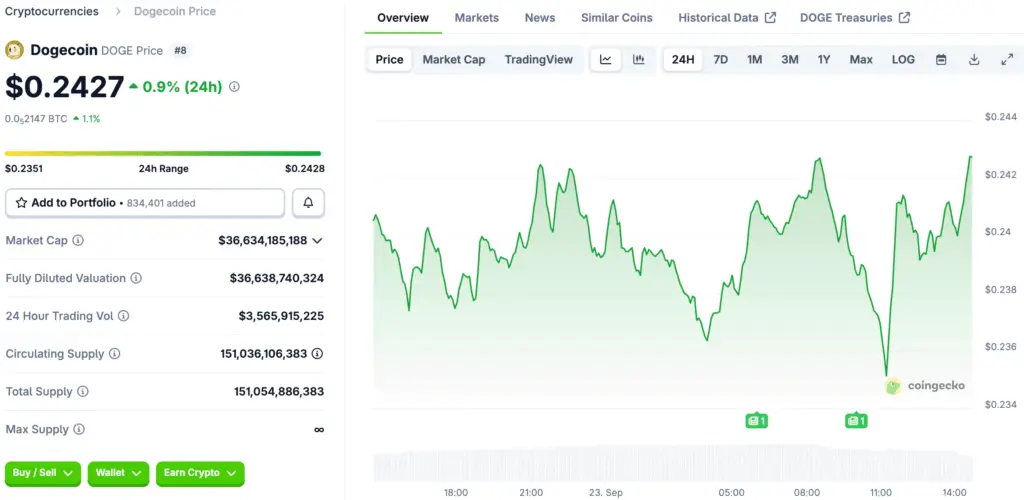Click the #8 rank badge
Image resolution: width=1024 pixels, height=500 pixels.
coord(180,50)
